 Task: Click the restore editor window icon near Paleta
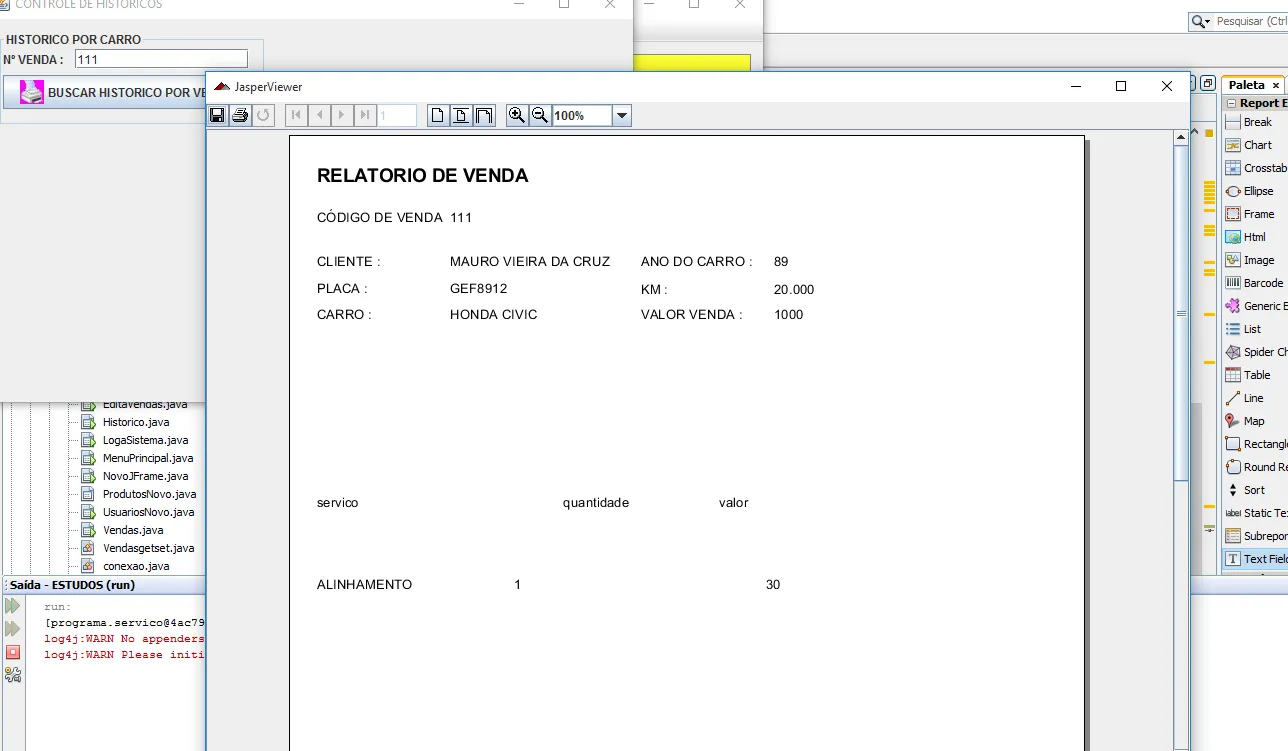tap(1208, 84)
